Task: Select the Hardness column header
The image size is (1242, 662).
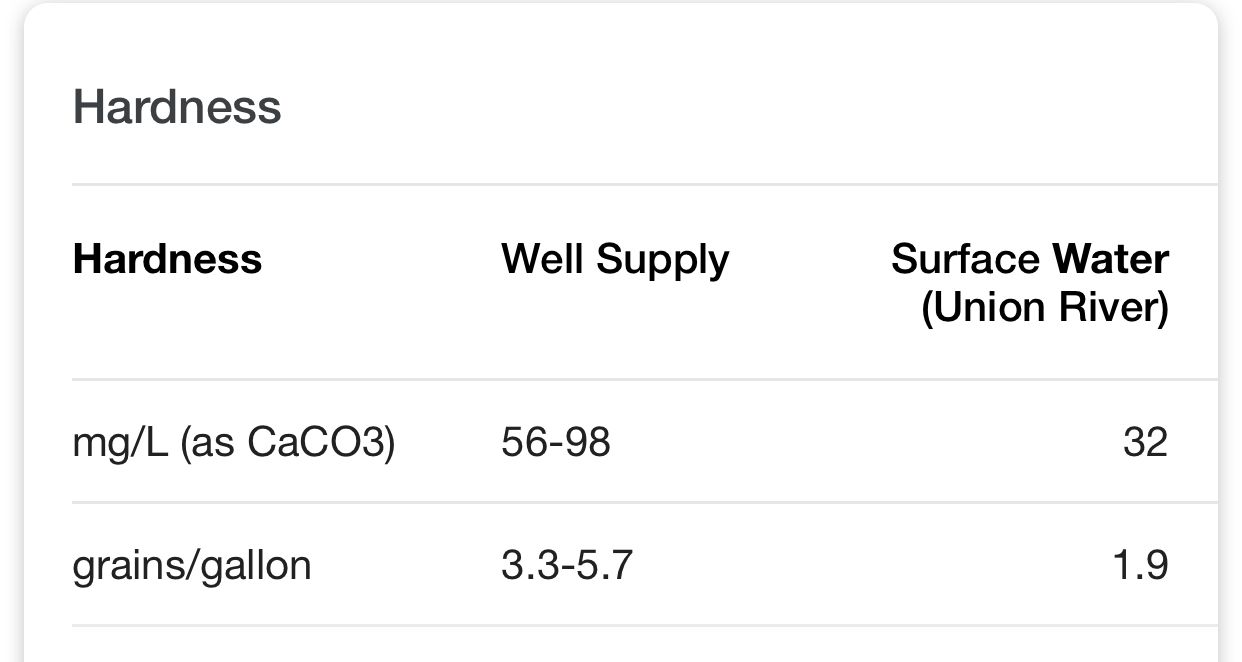Action: (167, 259)
